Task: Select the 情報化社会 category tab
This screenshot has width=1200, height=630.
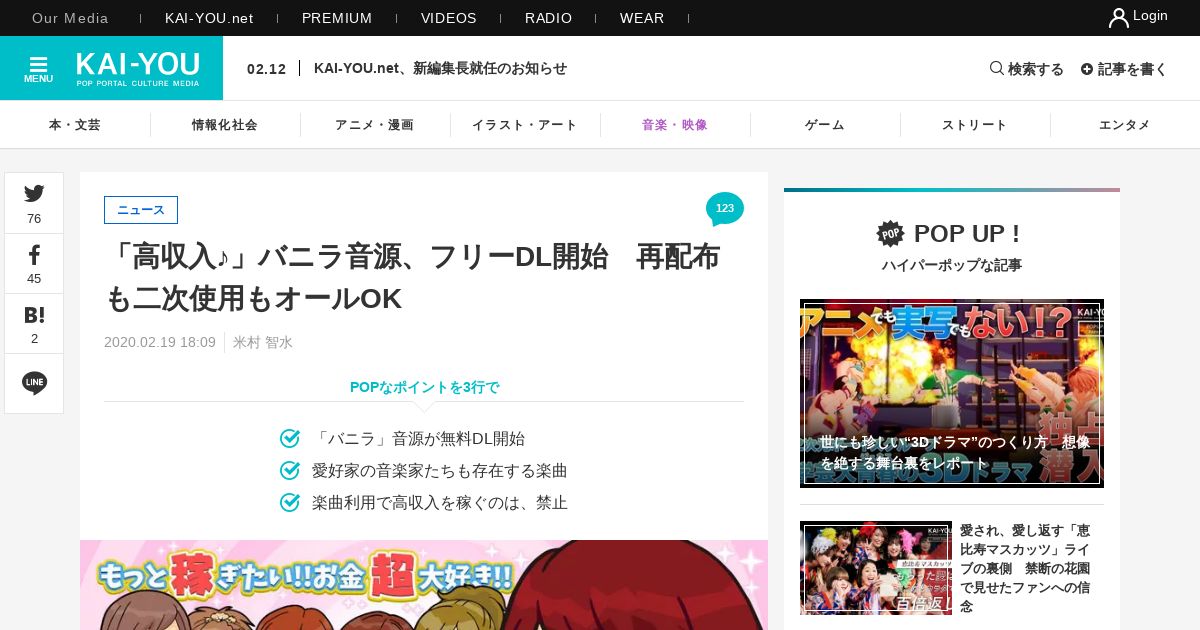Action: [225, 125]
